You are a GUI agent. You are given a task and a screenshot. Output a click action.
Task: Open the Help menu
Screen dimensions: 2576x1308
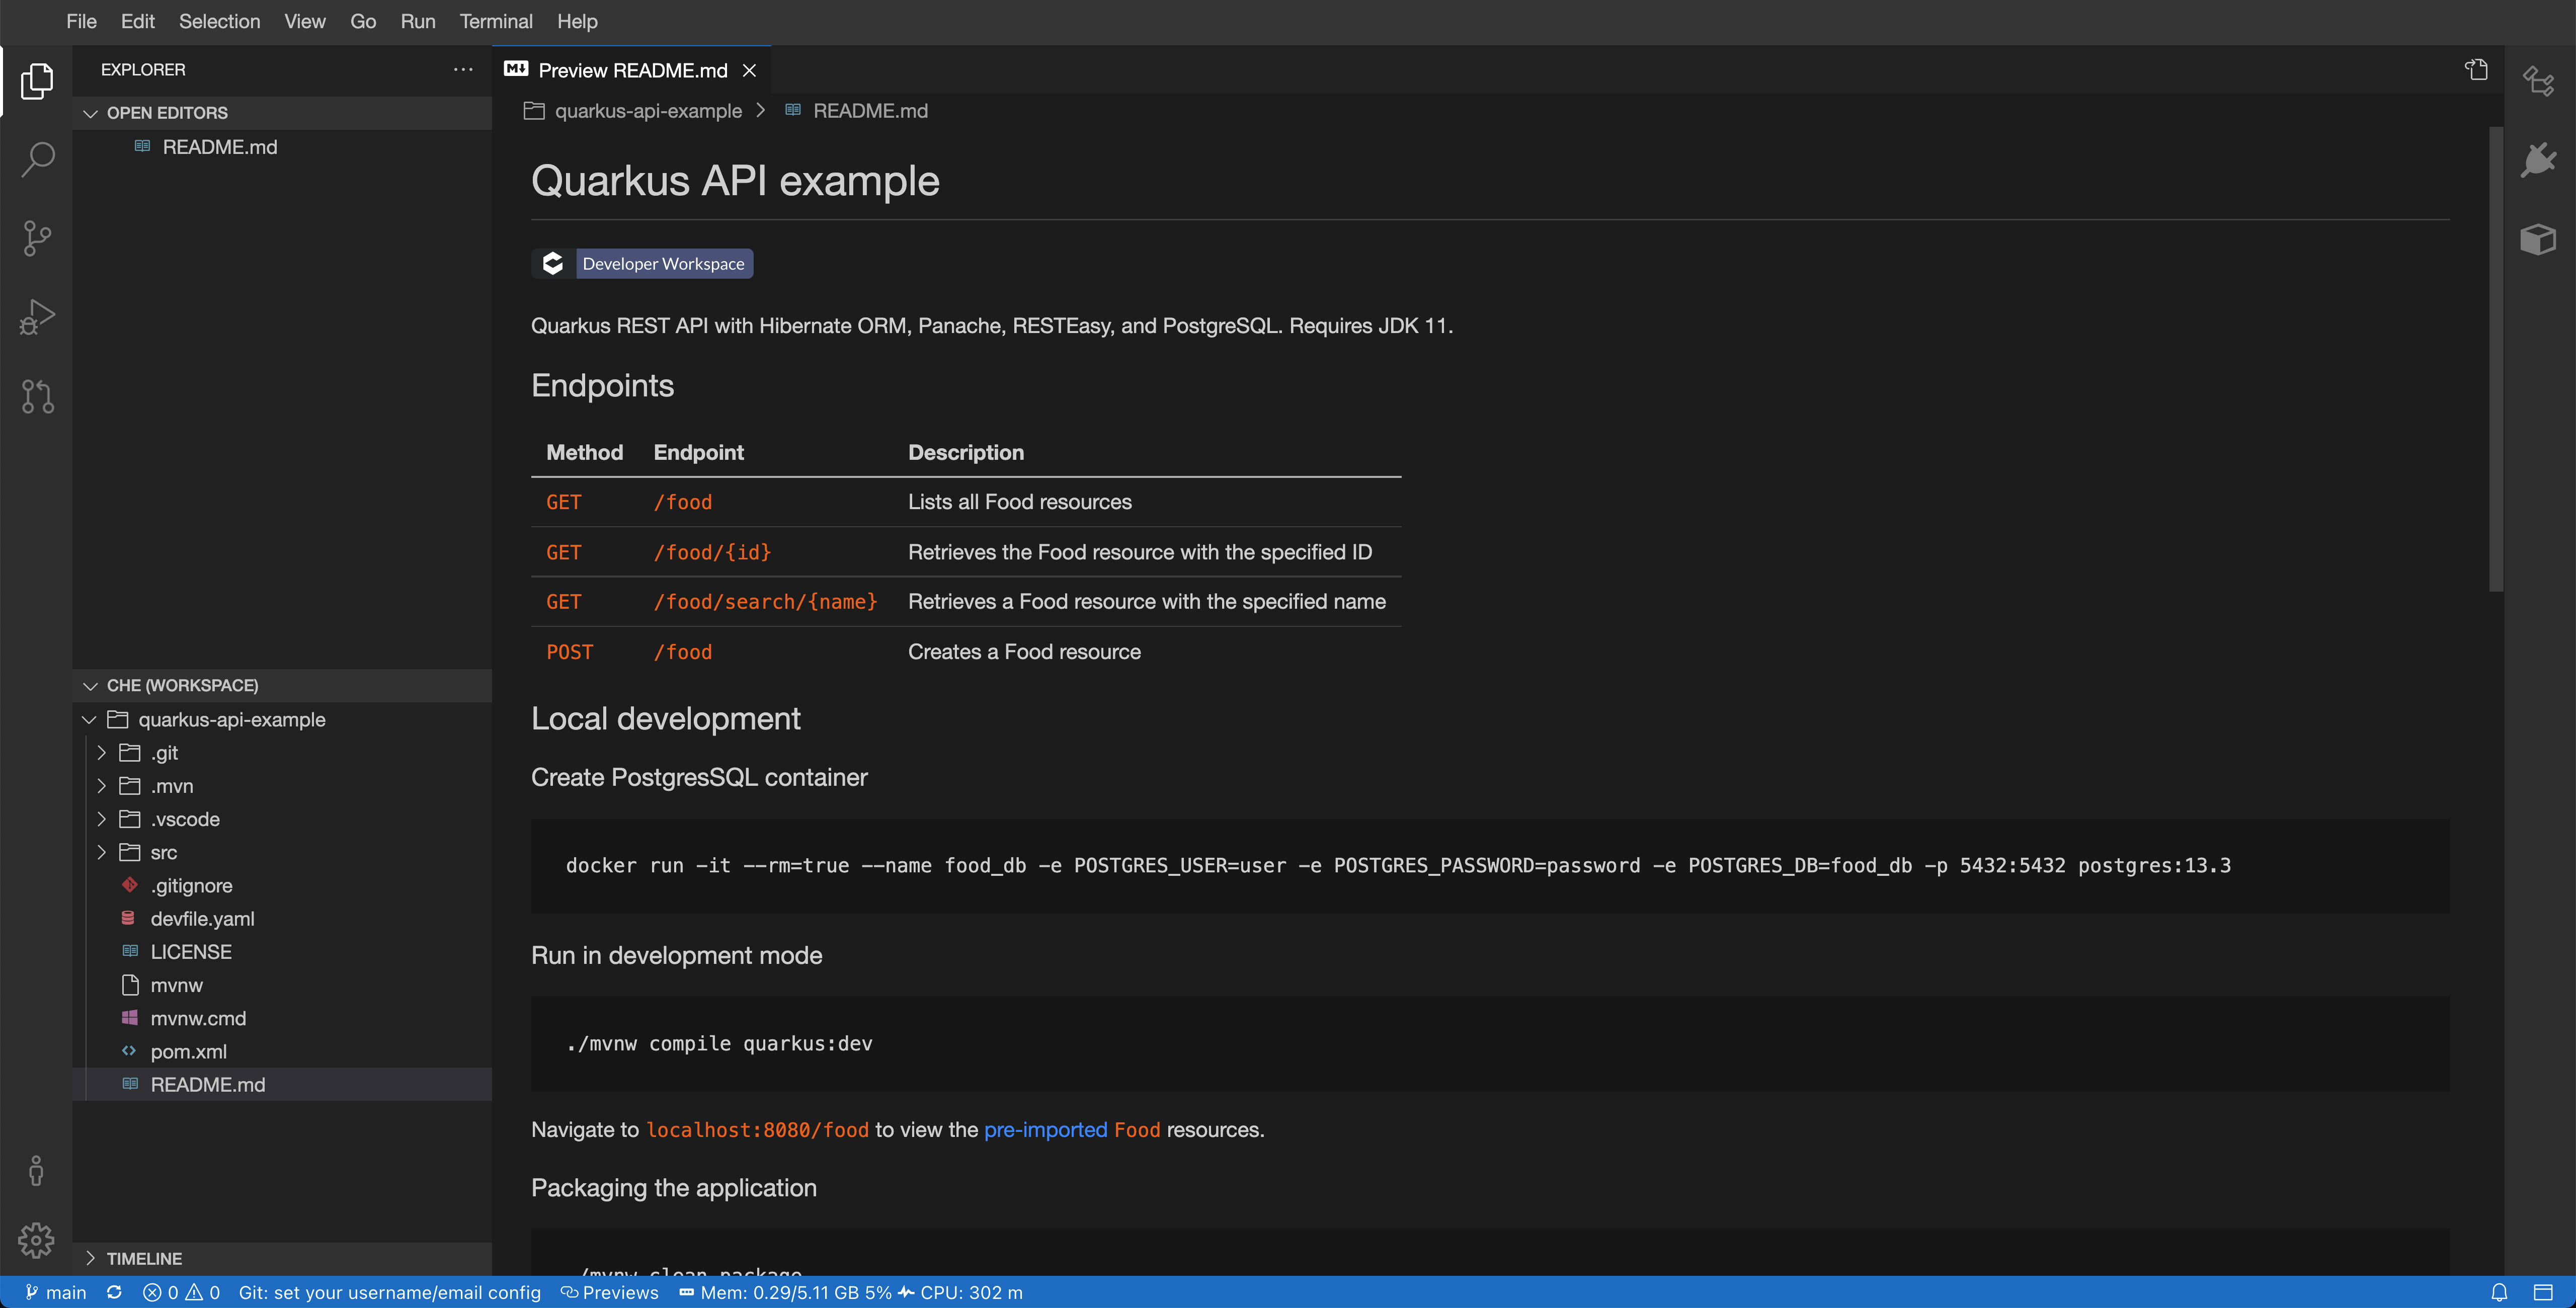pos(577,21)
